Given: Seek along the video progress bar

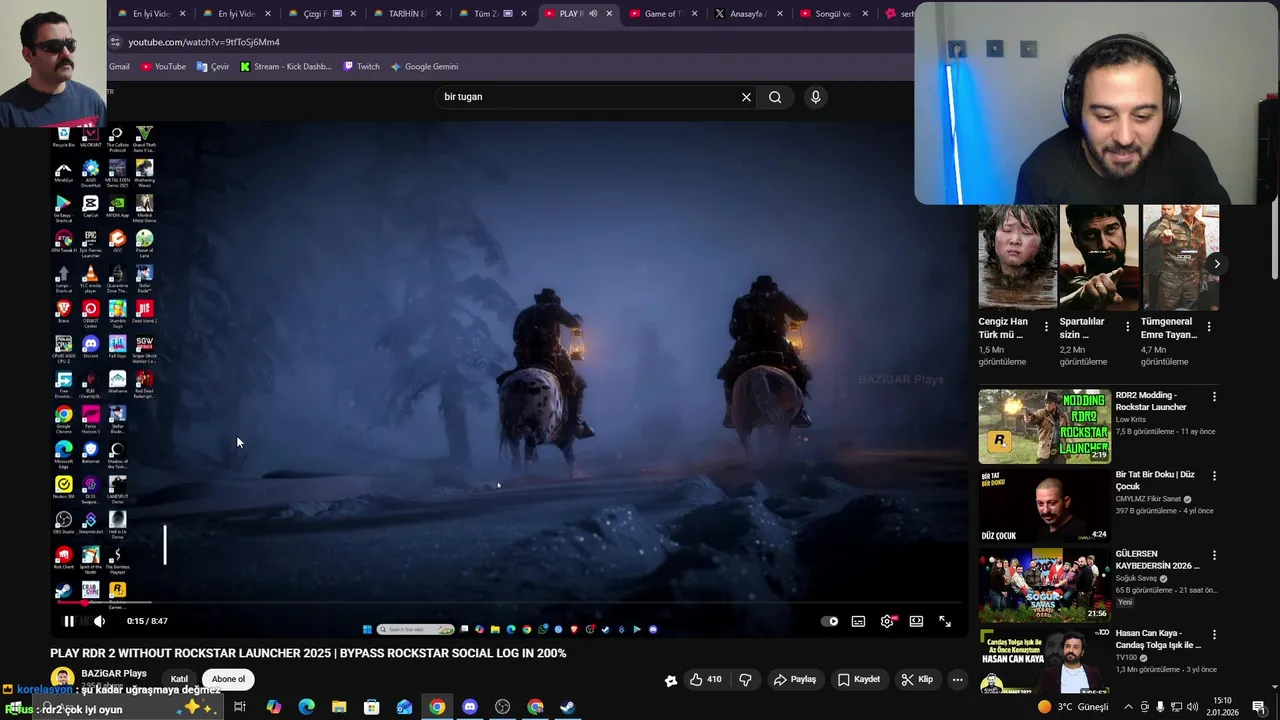Looking at the screenshot, I should 510,603.
